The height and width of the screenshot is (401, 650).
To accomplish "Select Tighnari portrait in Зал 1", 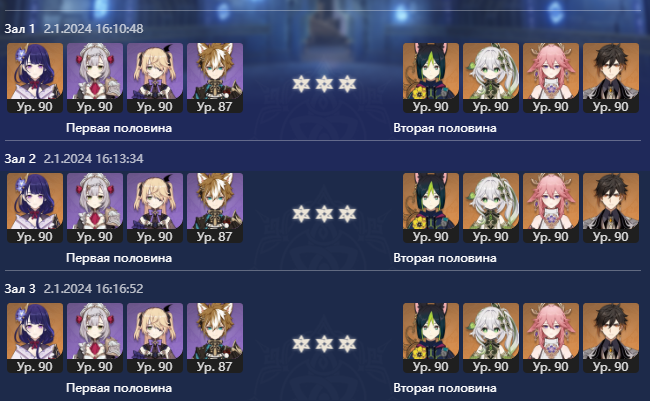I will click(x=431, y=78).
